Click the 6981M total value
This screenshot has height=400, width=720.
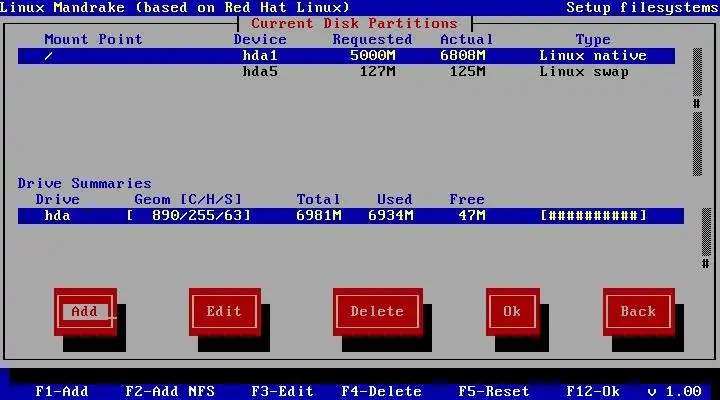pos(319,215)
